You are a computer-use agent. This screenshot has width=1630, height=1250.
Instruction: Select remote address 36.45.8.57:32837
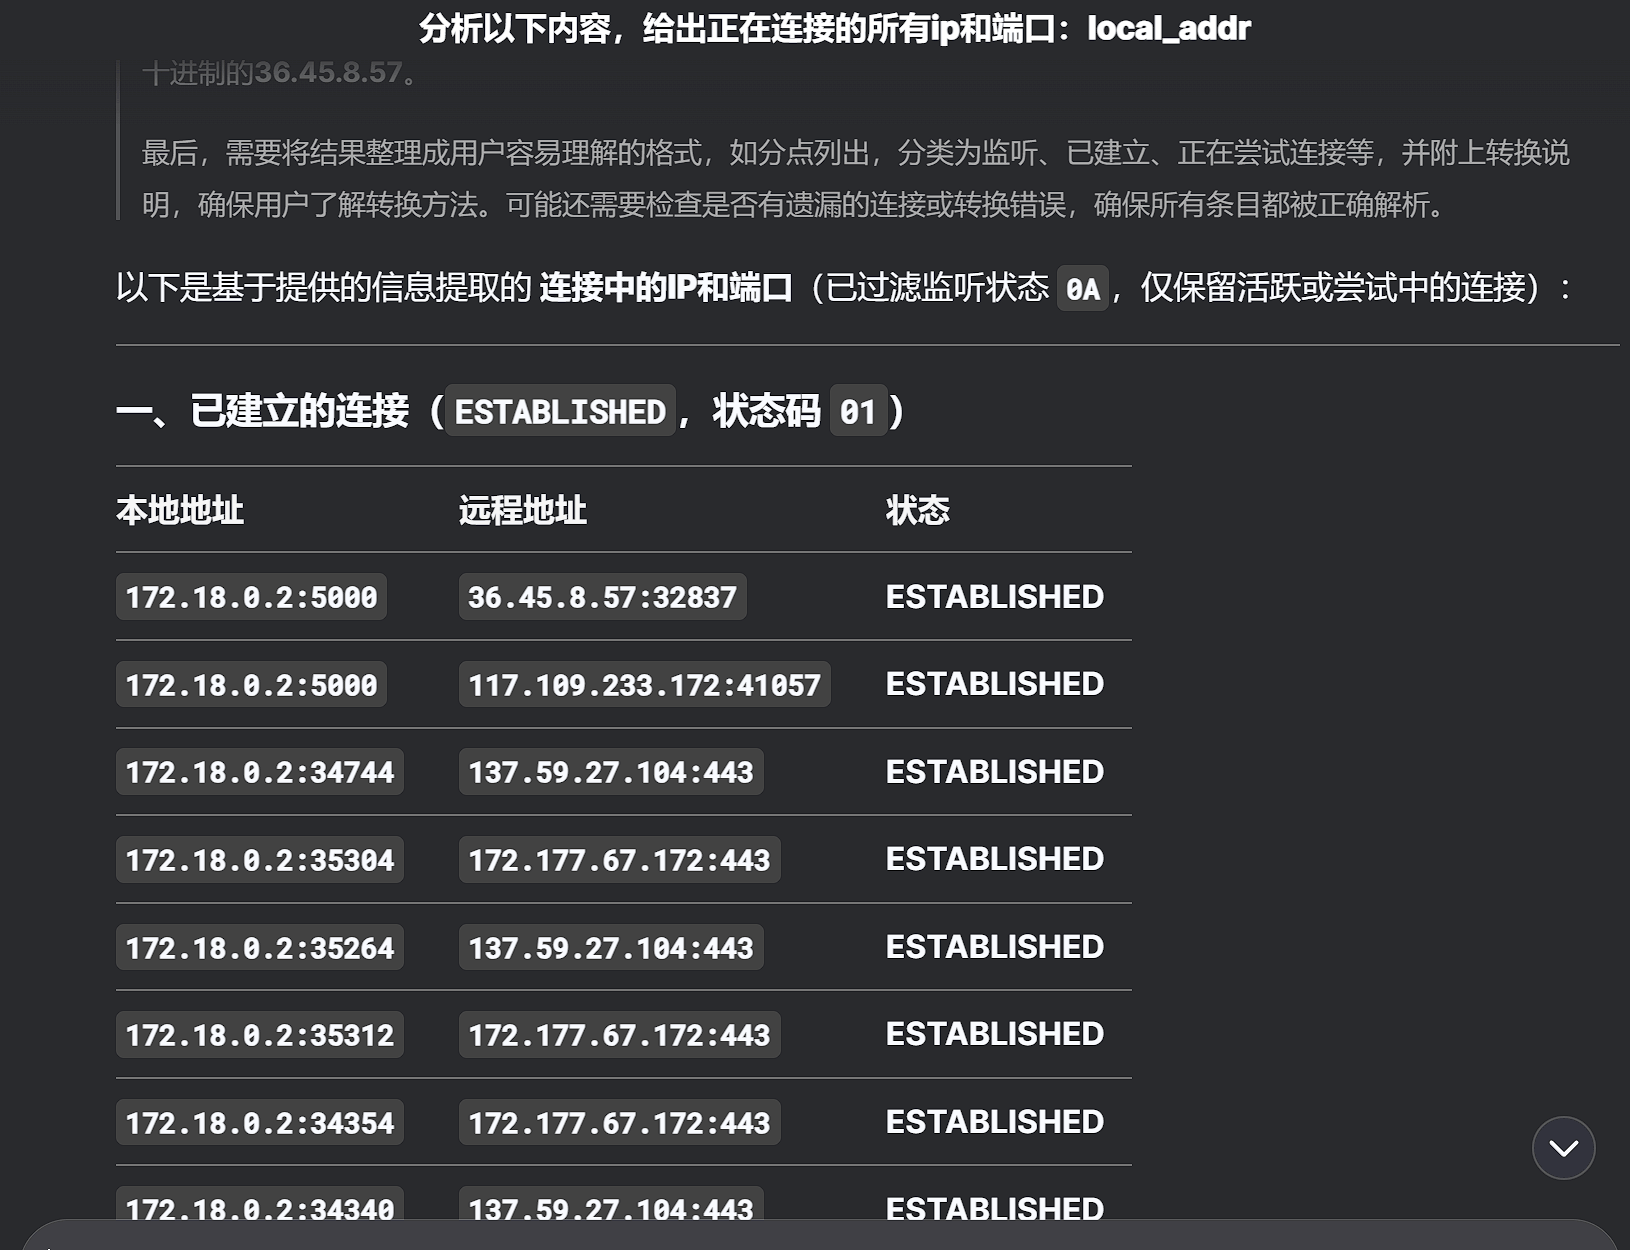point(602,597)
